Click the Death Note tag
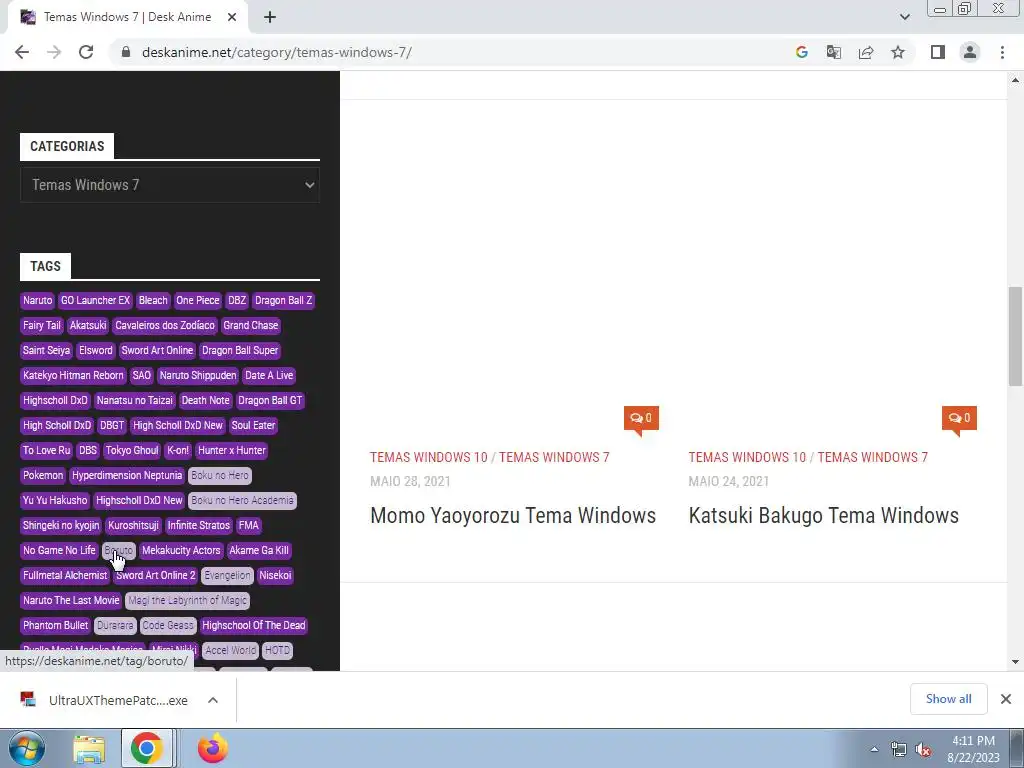This screenshot has width=1024, height=768. pyautogui.click(x=206, y=400)
